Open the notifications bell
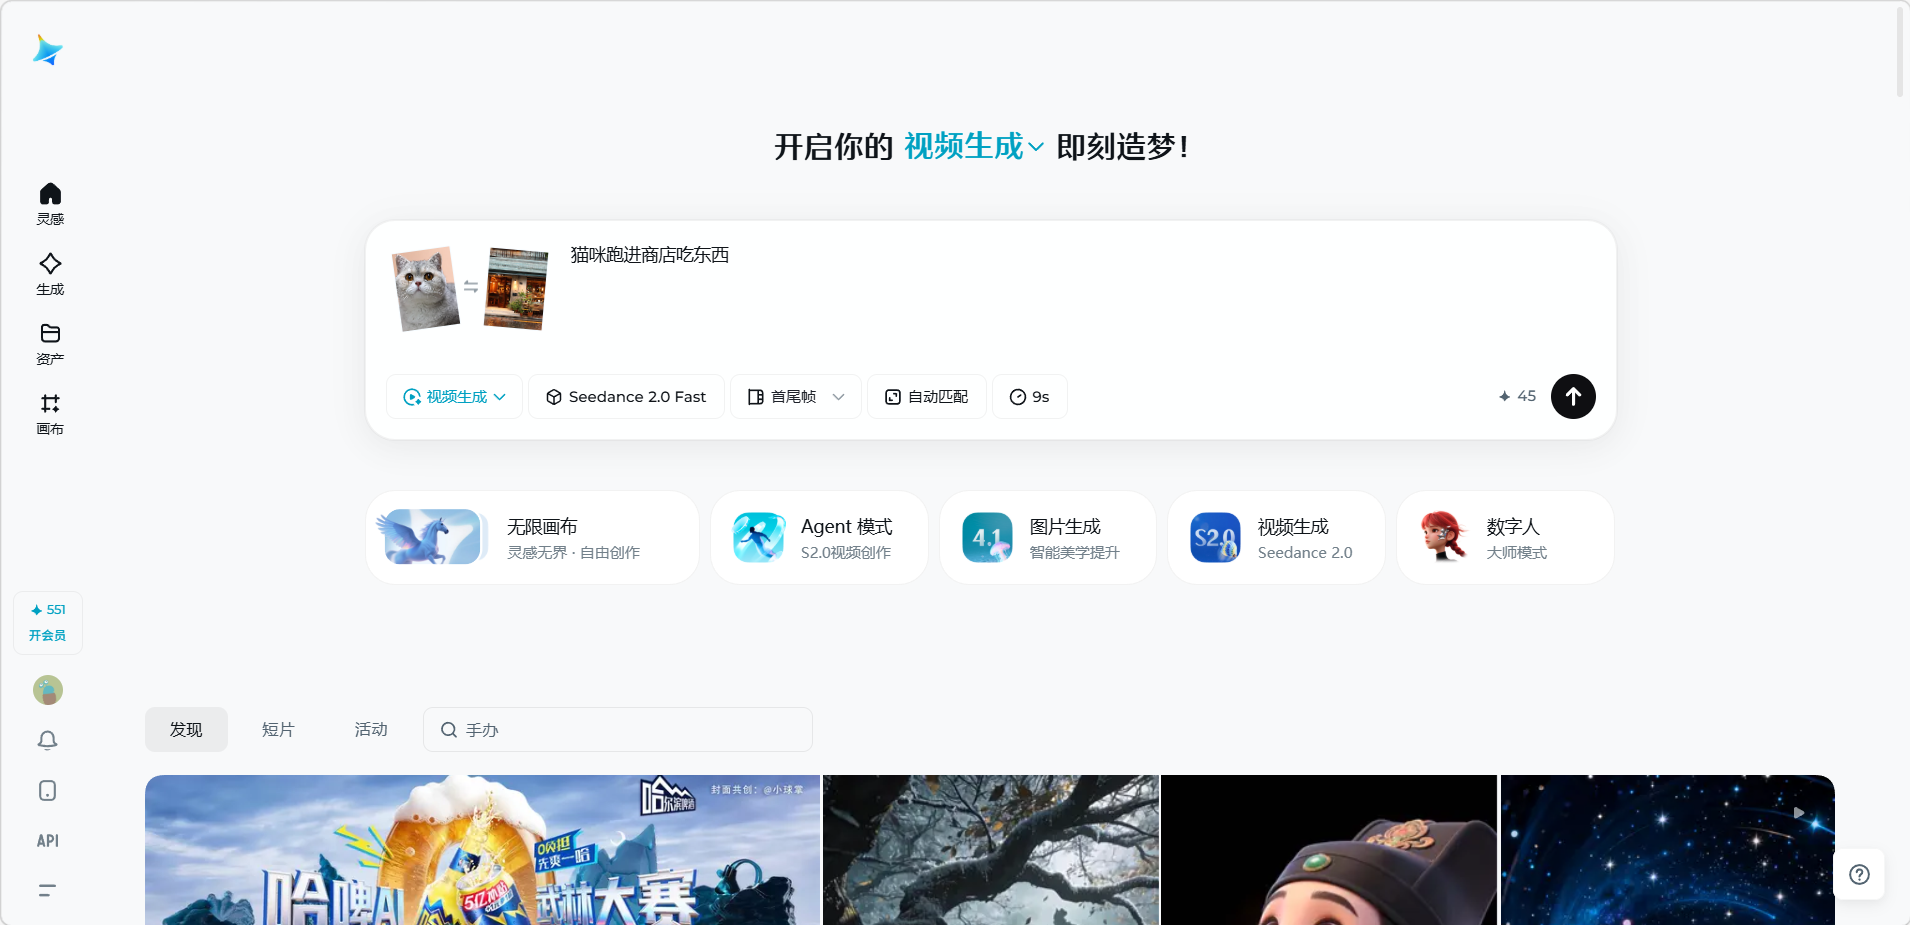This screenshot has width=1910, height=925. pyautogui.click(x=48, y=740)
